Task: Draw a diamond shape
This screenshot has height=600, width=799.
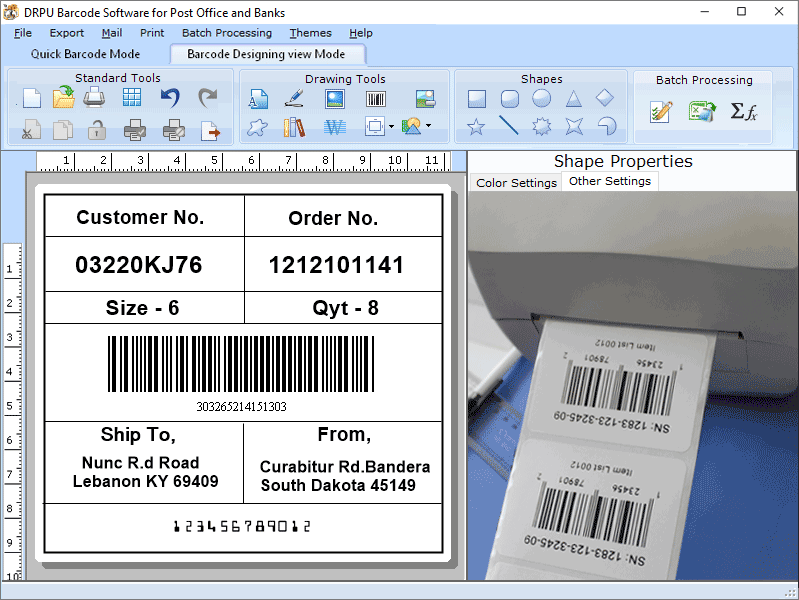Action: tap(605, 97)
